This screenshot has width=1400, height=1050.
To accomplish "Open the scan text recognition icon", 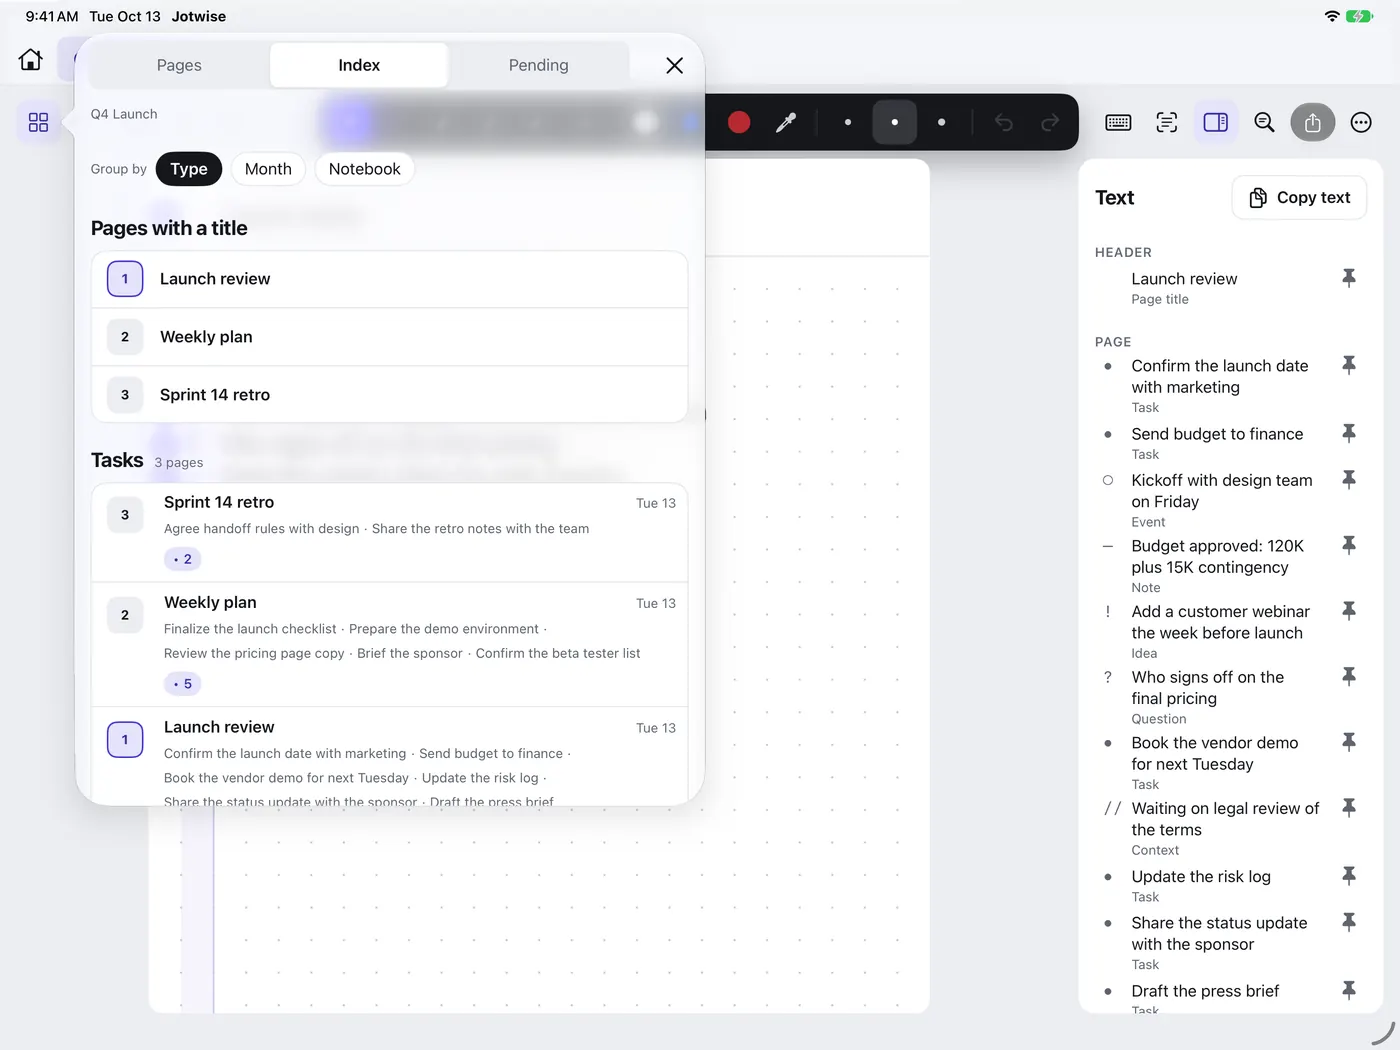I will coord(1167,122).
